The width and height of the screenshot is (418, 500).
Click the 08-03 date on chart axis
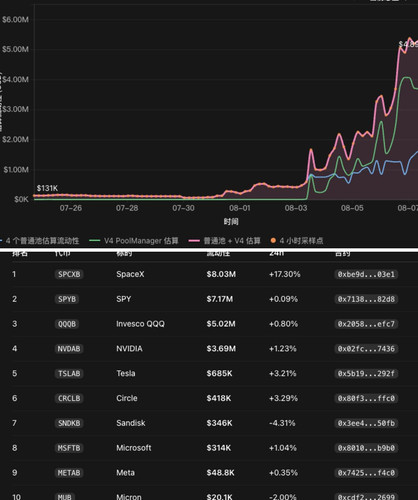[296, 208]
